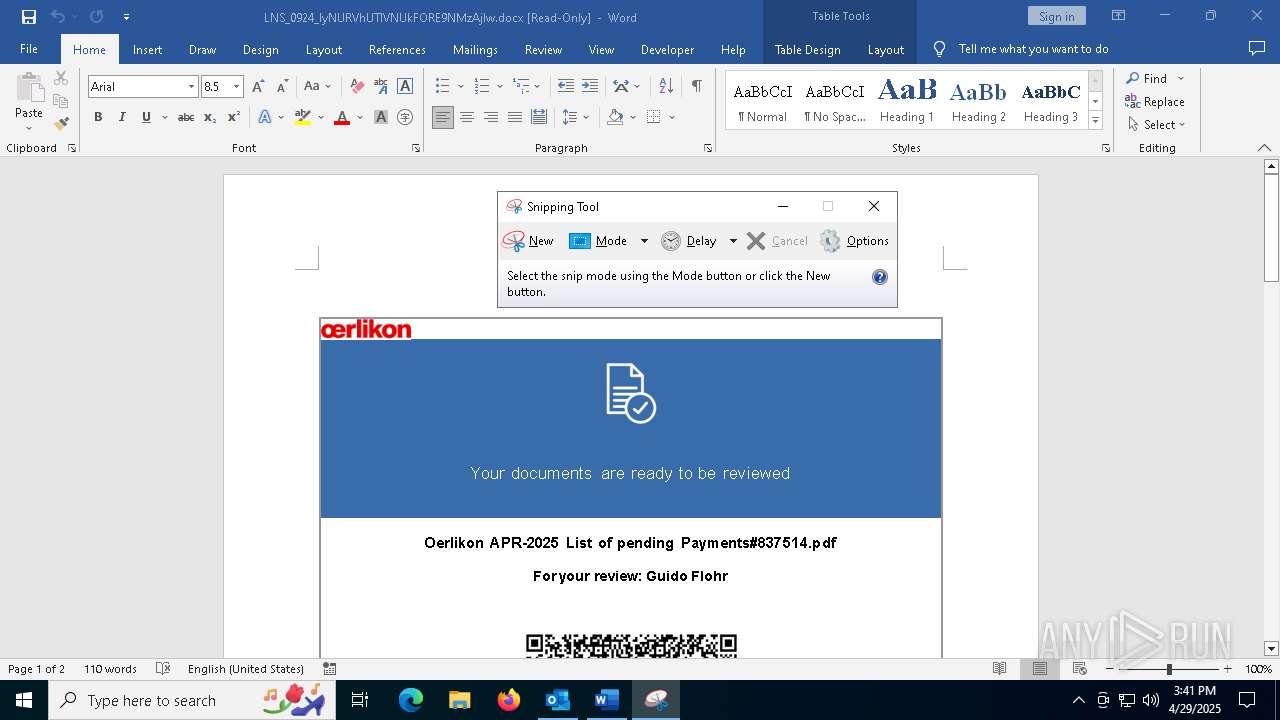Image resolution: width=1280 pixels, height=720 pixels.
Task: Click the Sign in button
Action: pos(1056,16)
